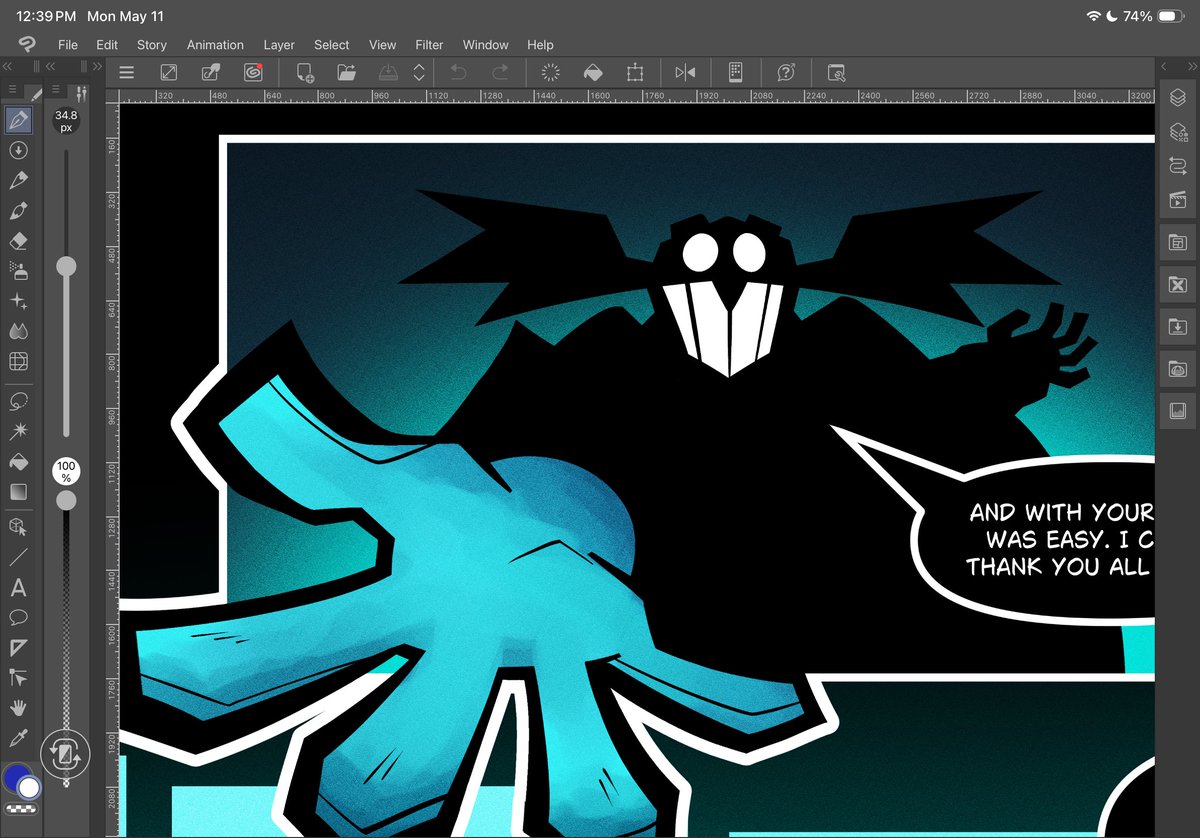Image resolution: width=1200 pixels, height=838 pixels.
Task: Select the Operation (down arrow circle) tool
Action: click(x=18, y=150)
